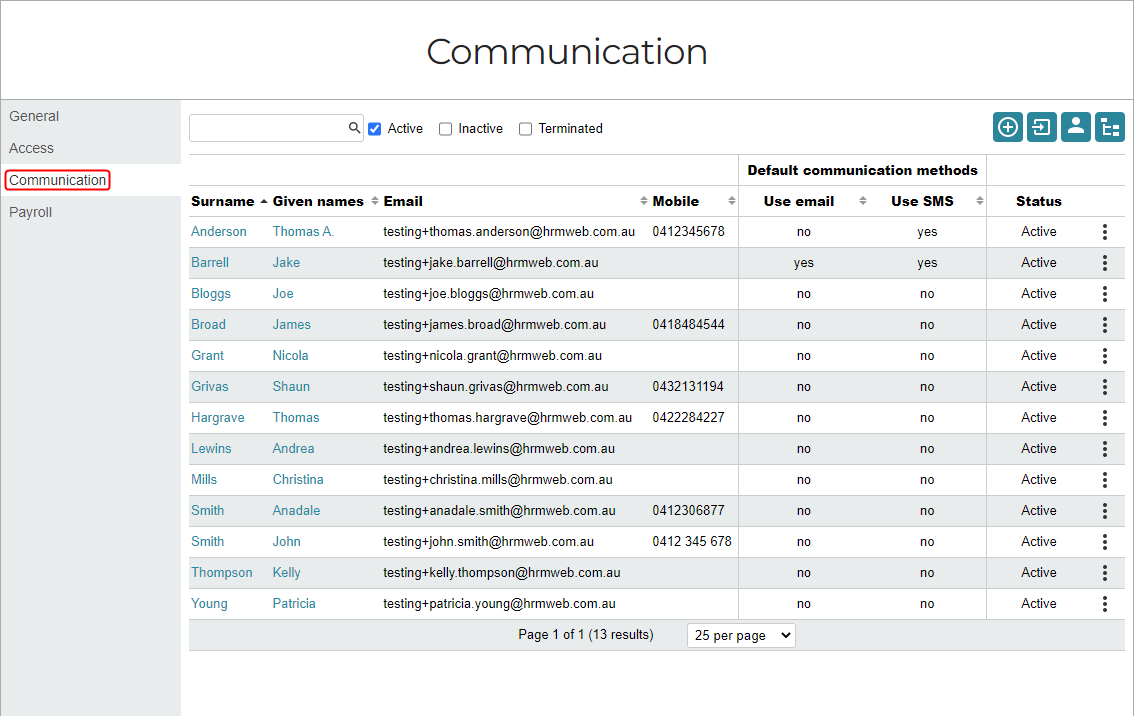Open the Young surname link
The width and height of the screenshot is (1134, 716).
pos(209,604)
